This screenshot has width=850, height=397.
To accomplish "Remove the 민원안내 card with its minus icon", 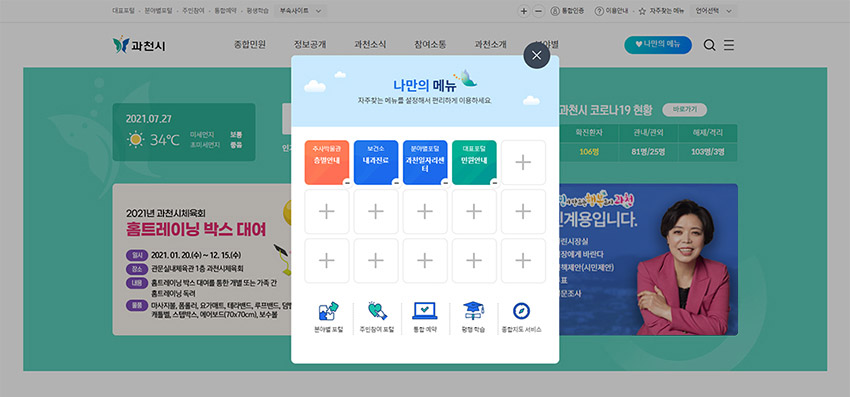I will point(494,183).
